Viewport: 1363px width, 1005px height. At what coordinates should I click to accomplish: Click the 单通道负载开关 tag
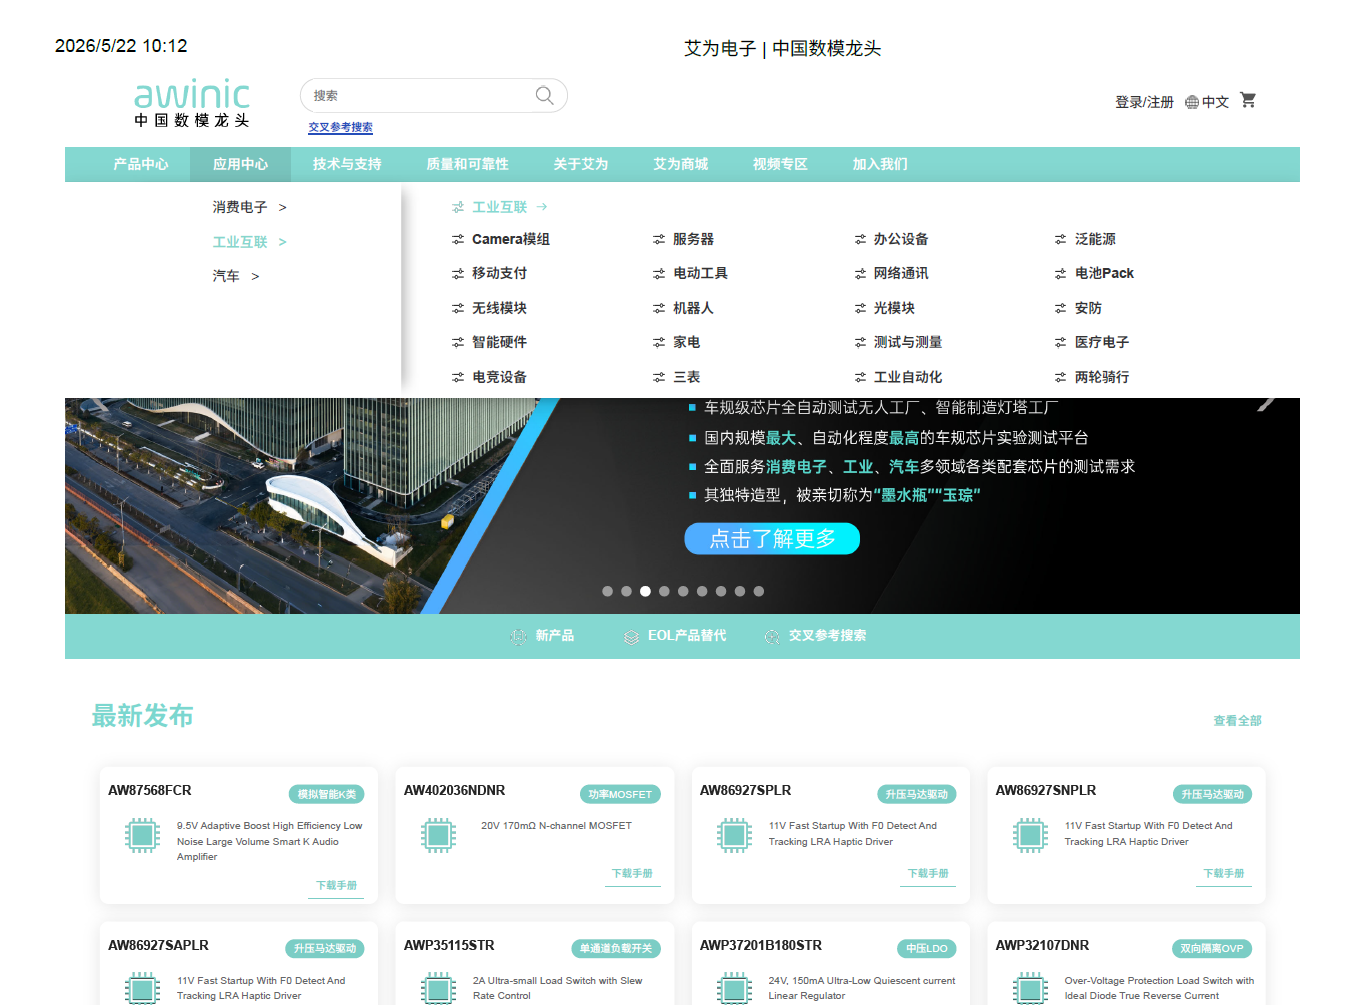pyautogui.click(x=616, y=949)
